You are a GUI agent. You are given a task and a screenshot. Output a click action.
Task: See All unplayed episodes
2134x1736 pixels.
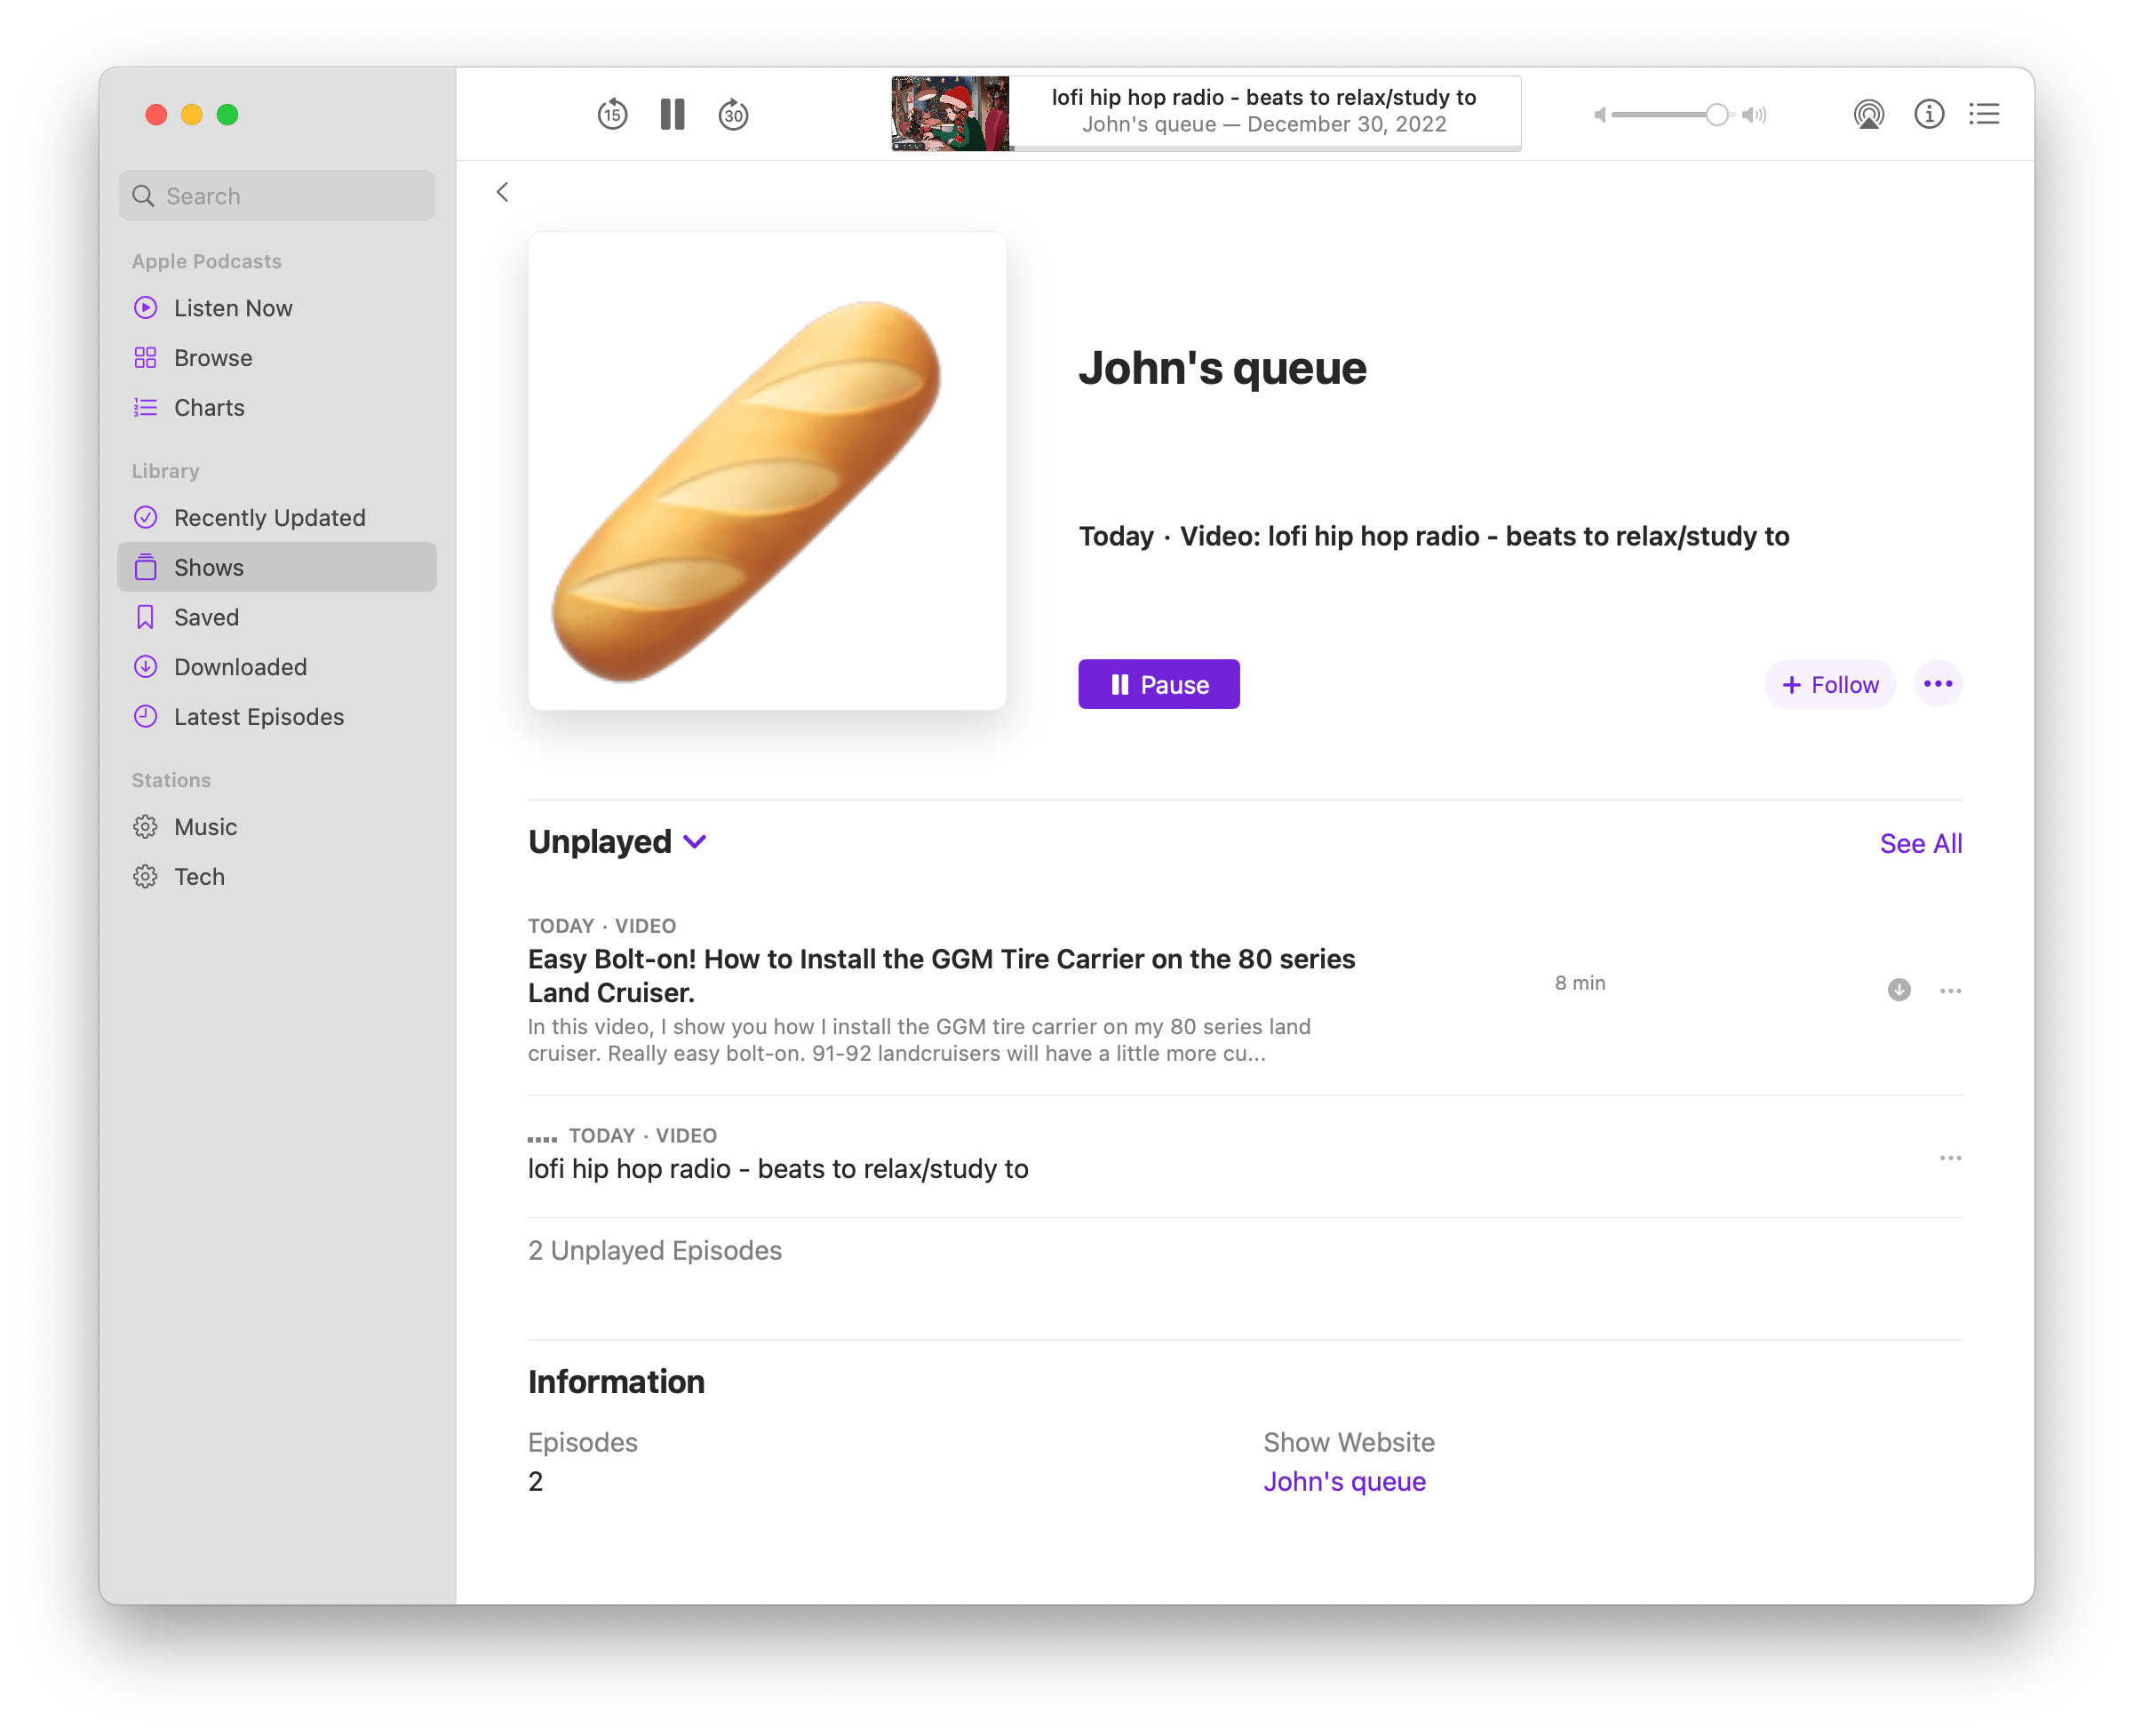[x=1922, y=841]
